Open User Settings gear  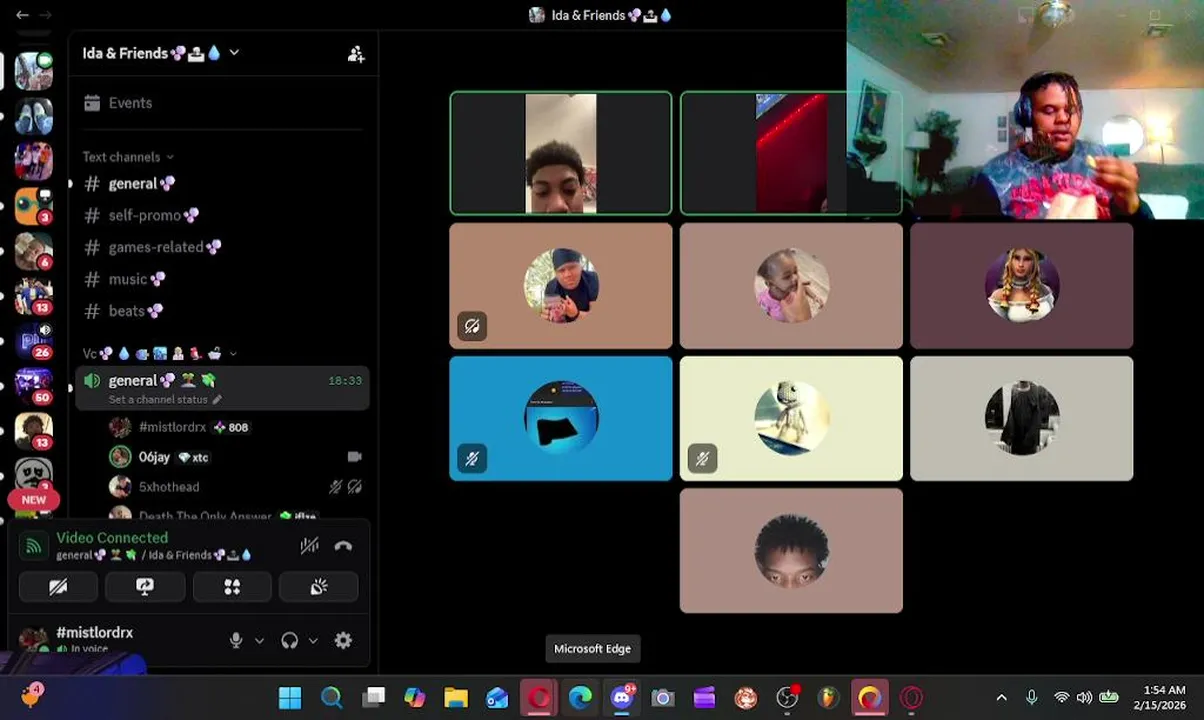[x=343, y=641]
